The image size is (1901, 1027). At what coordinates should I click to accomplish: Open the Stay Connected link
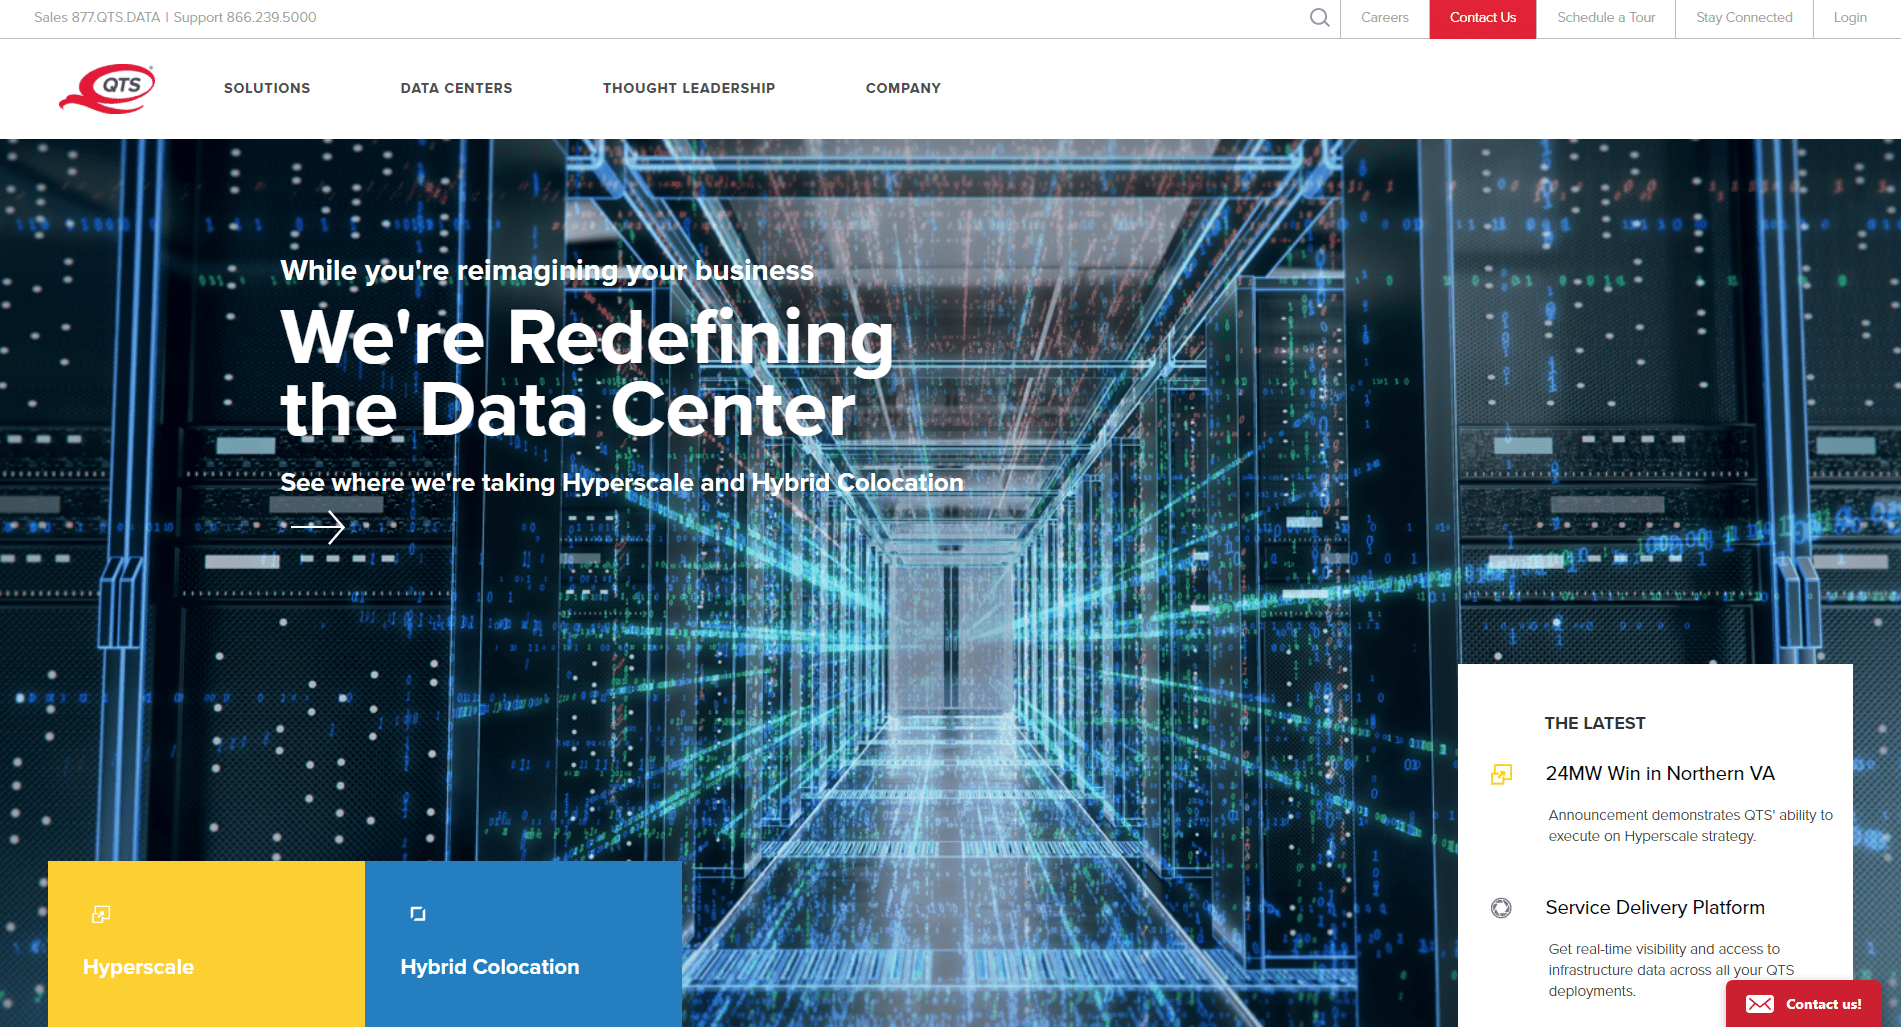pos(1744,18)
